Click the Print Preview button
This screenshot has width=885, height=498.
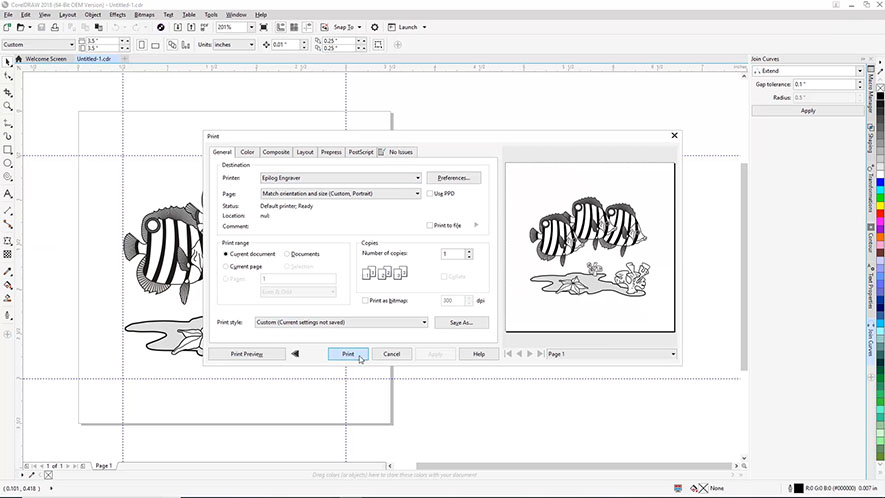246,354
